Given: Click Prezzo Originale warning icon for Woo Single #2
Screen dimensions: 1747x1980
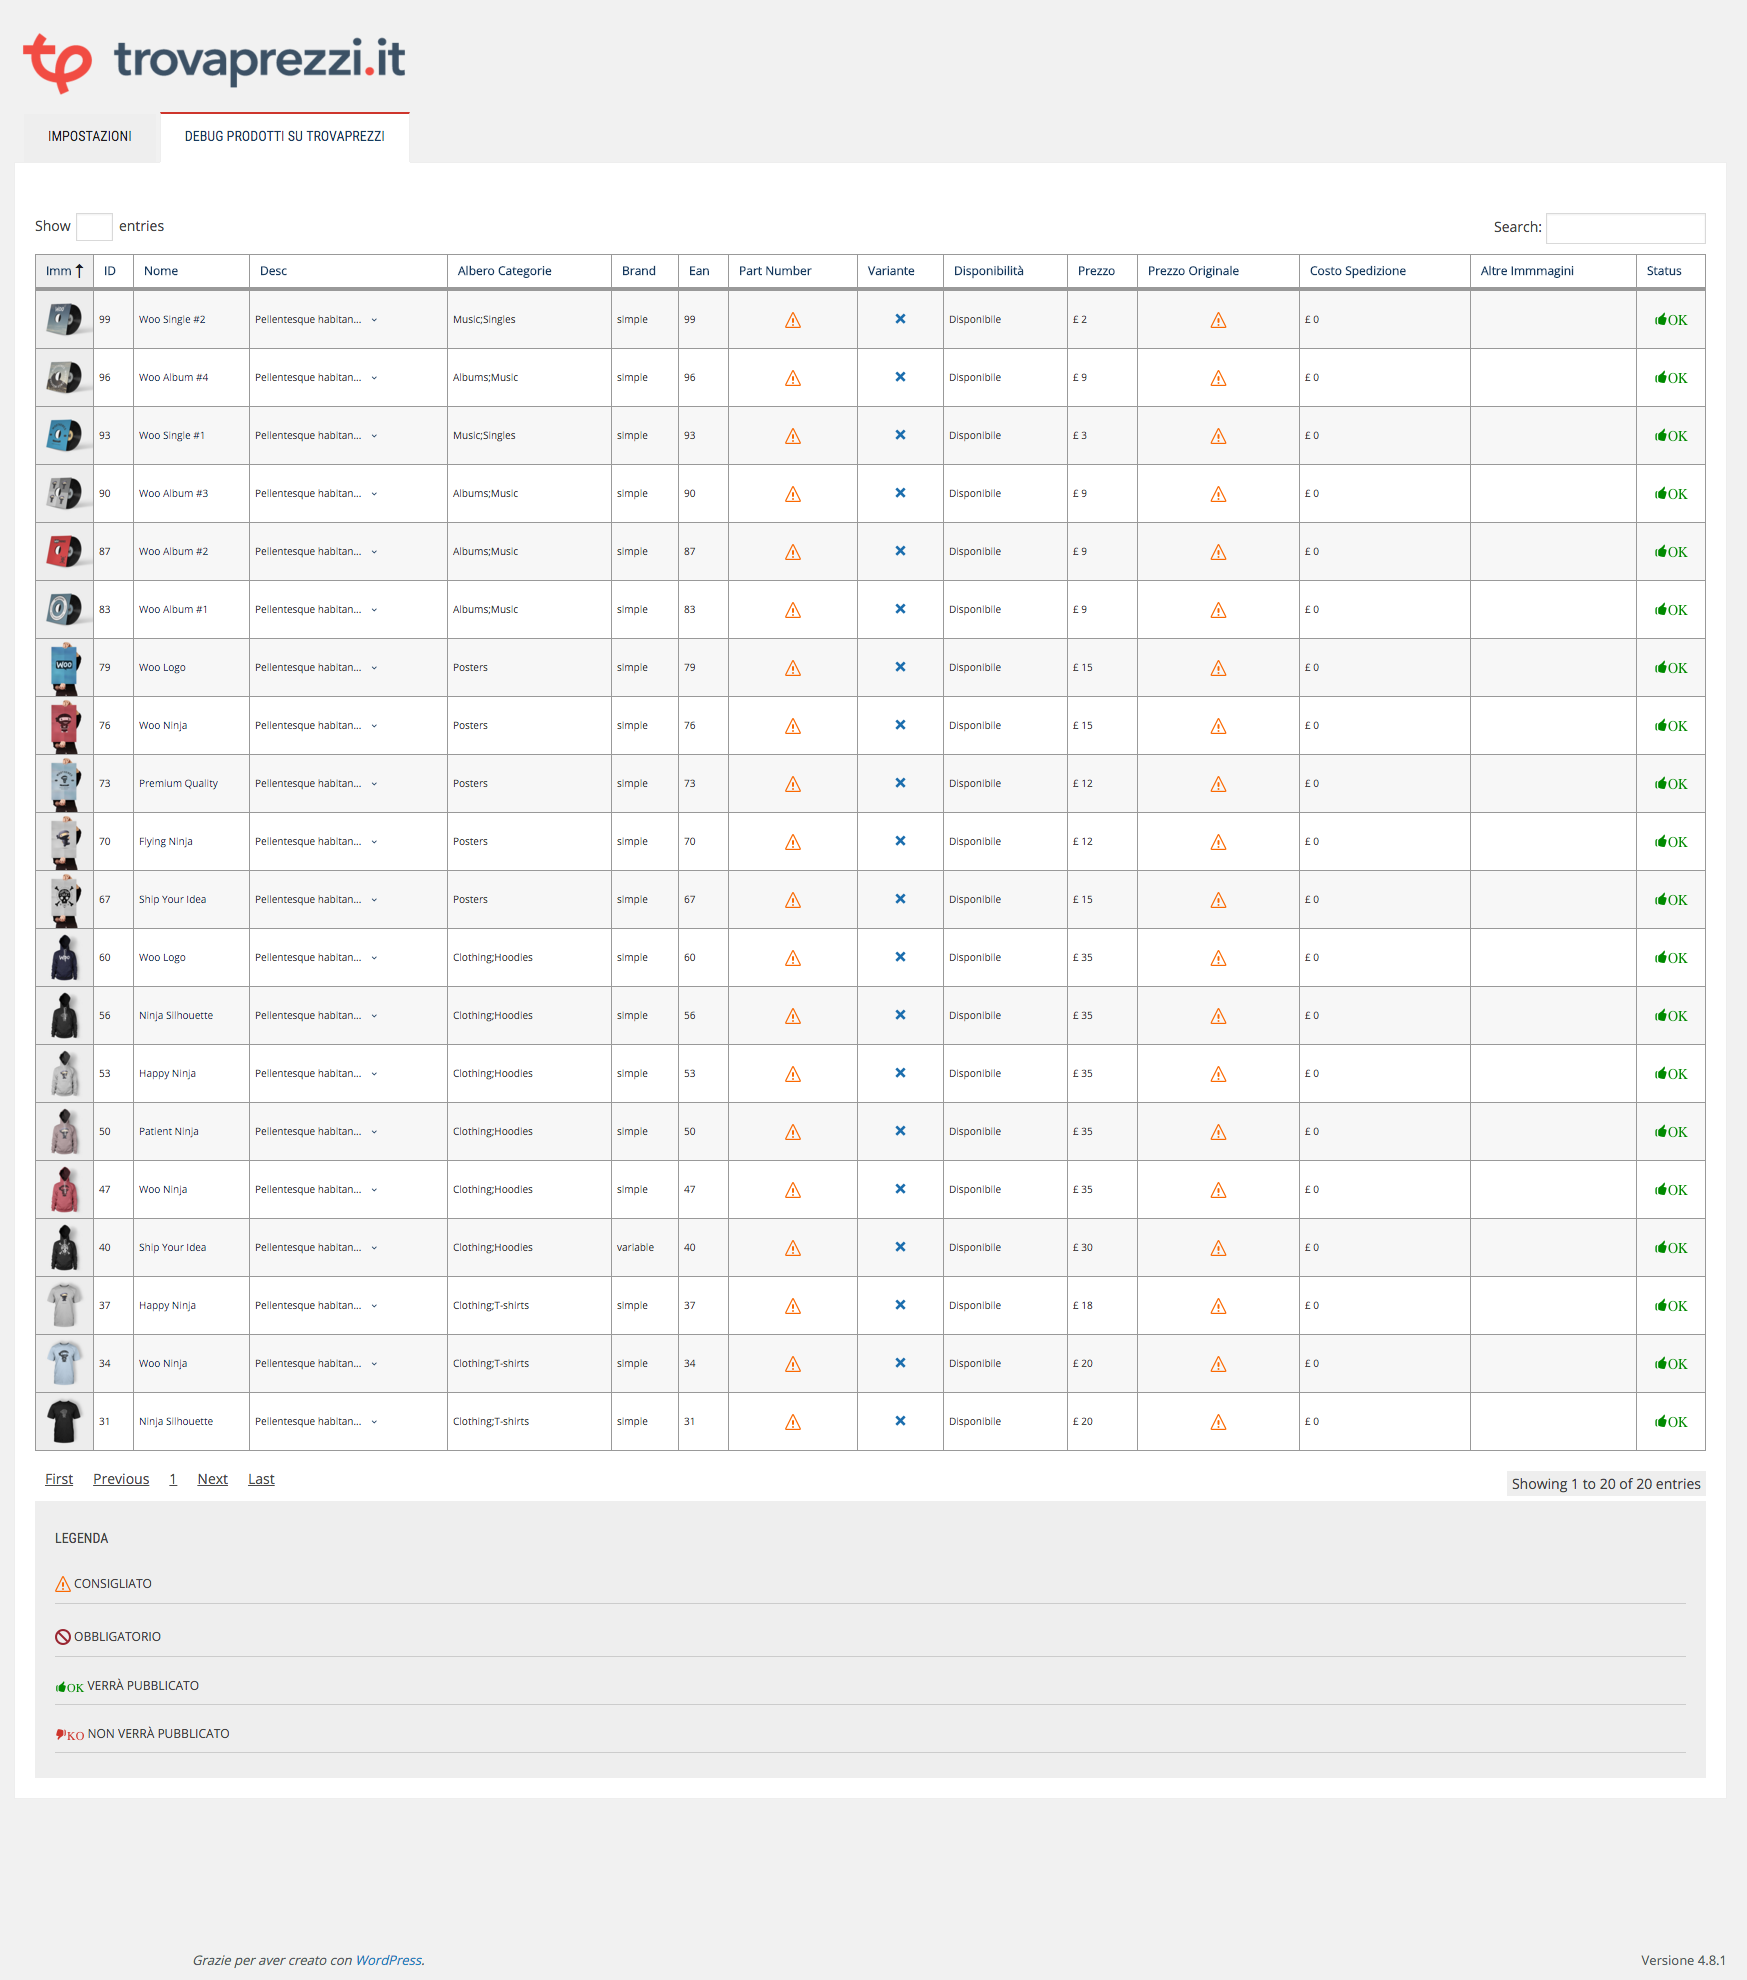Looking at the screenshot, I should pos(1218,320).
